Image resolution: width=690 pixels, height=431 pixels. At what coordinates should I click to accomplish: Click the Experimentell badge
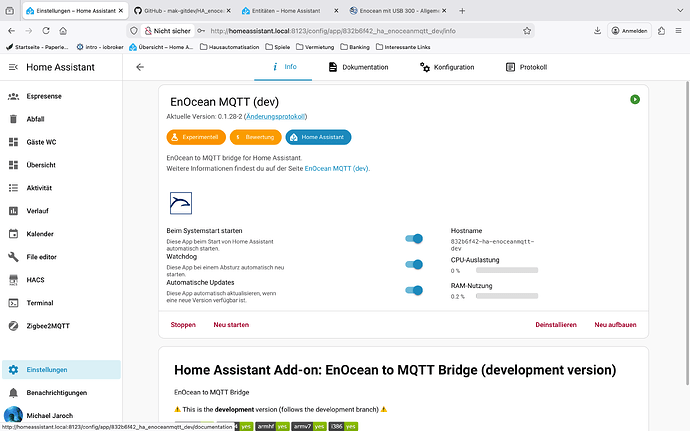pyautogui.click(x=196, y=137)
